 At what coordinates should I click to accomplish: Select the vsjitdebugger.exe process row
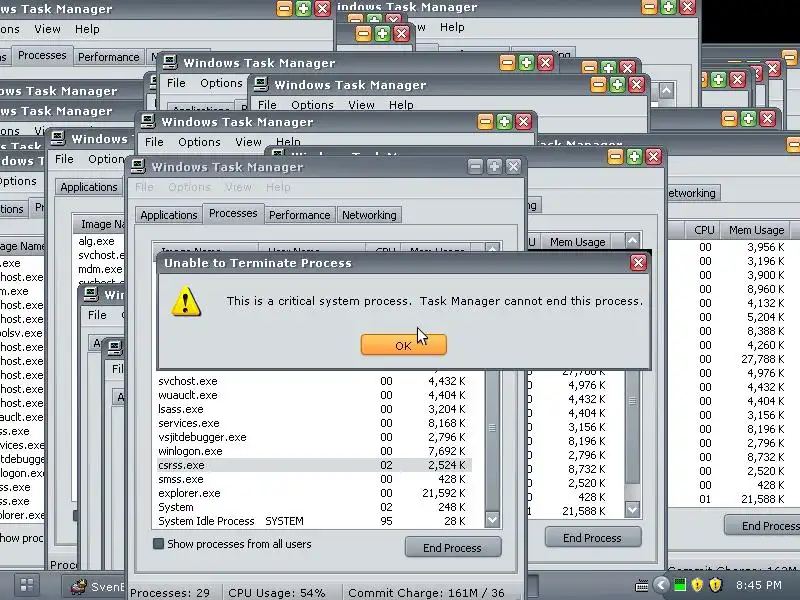[314, 437]
